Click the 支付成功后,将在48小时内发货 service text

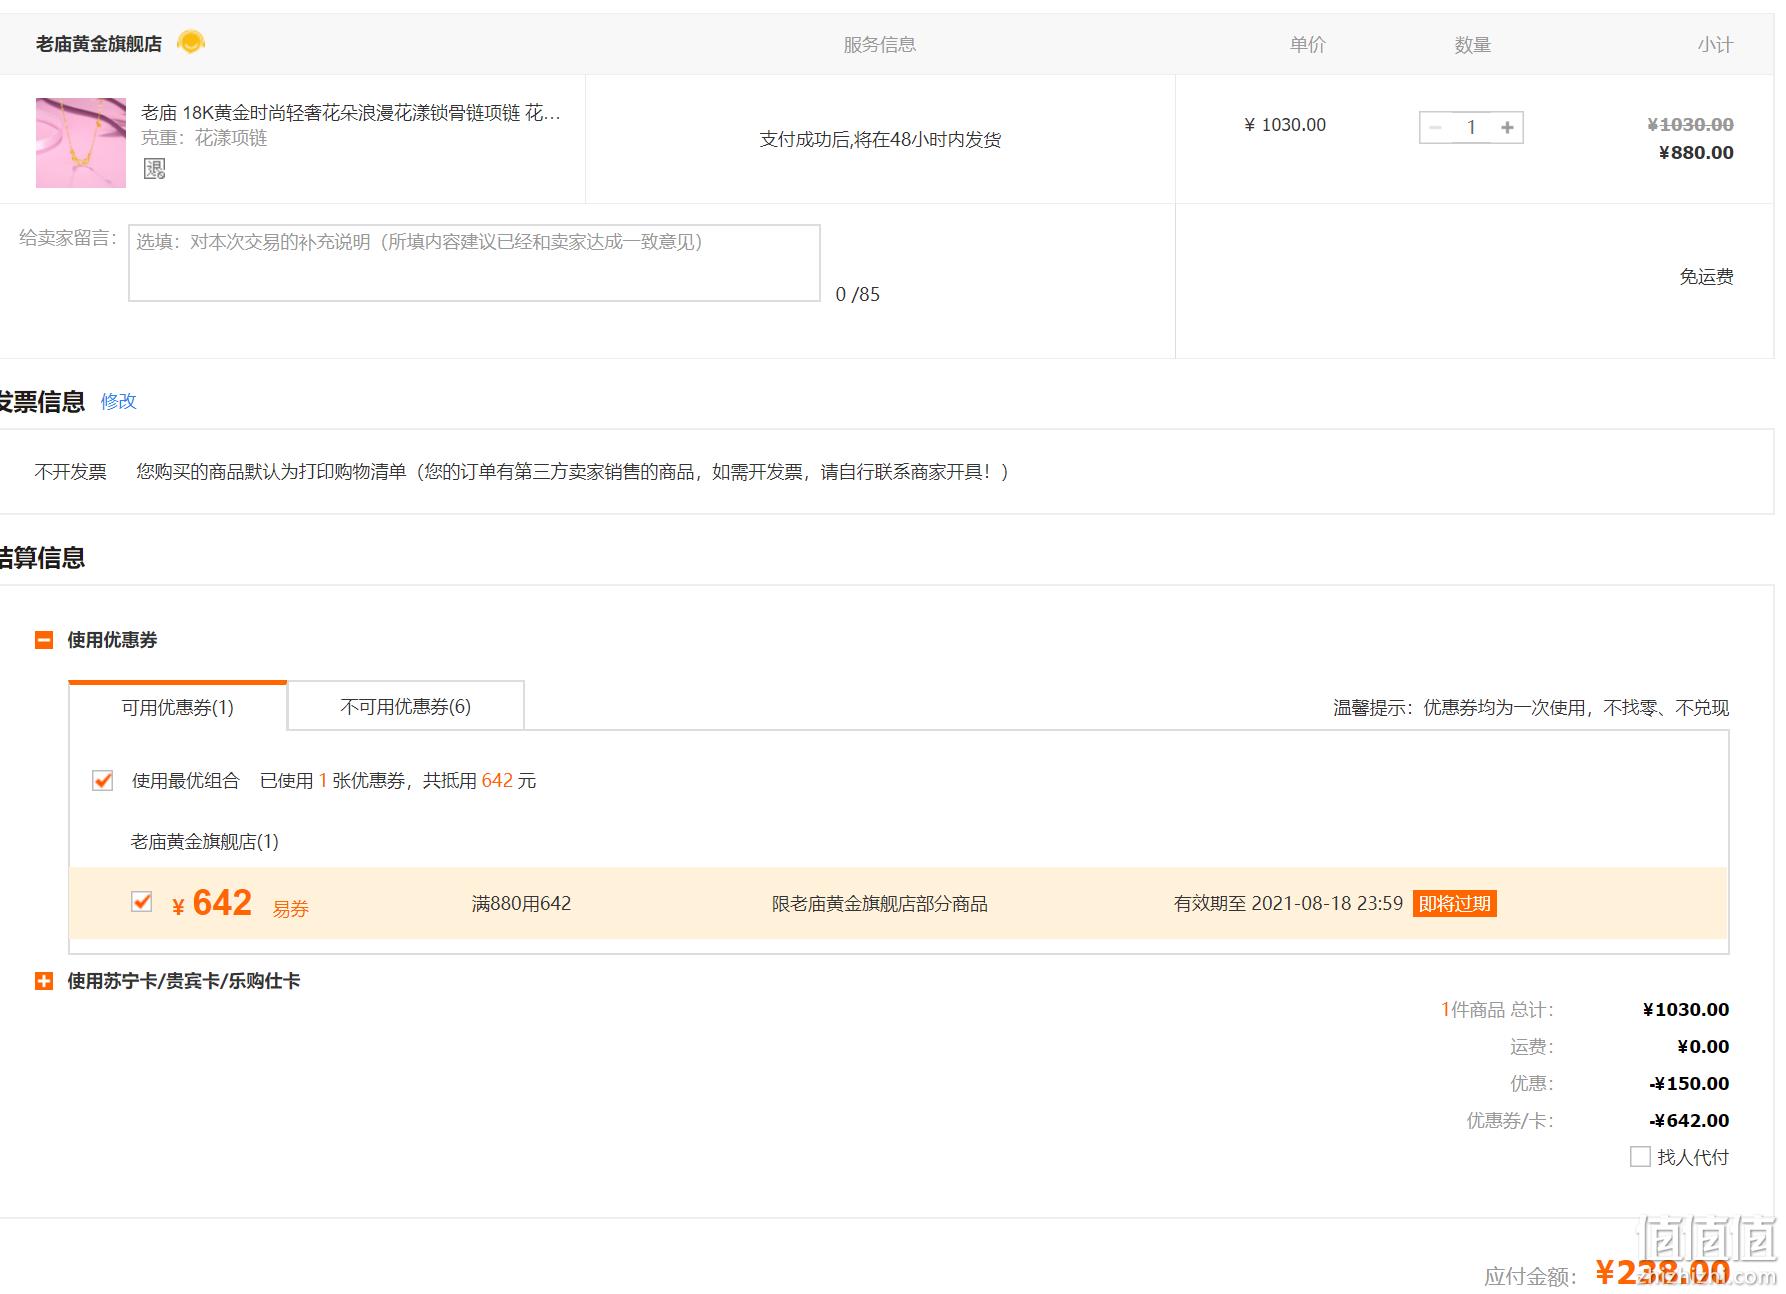[880, 140]
